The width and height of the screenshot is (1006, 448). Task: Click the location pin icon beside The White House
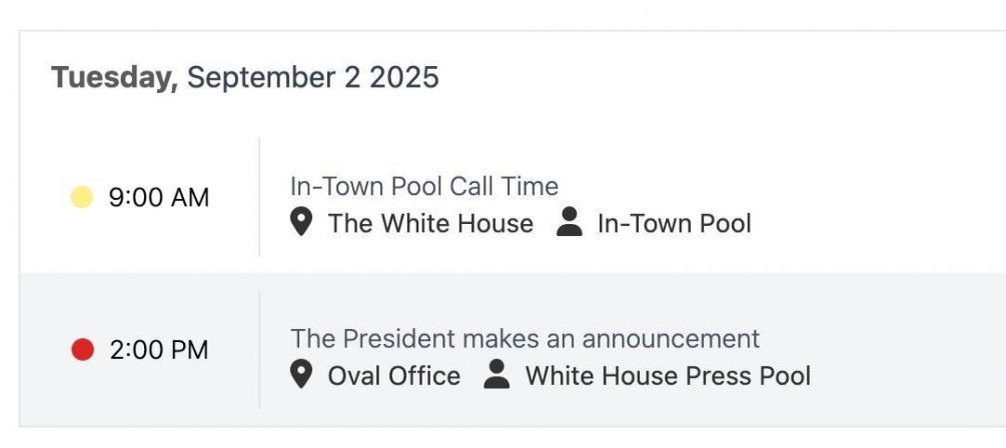301,222
